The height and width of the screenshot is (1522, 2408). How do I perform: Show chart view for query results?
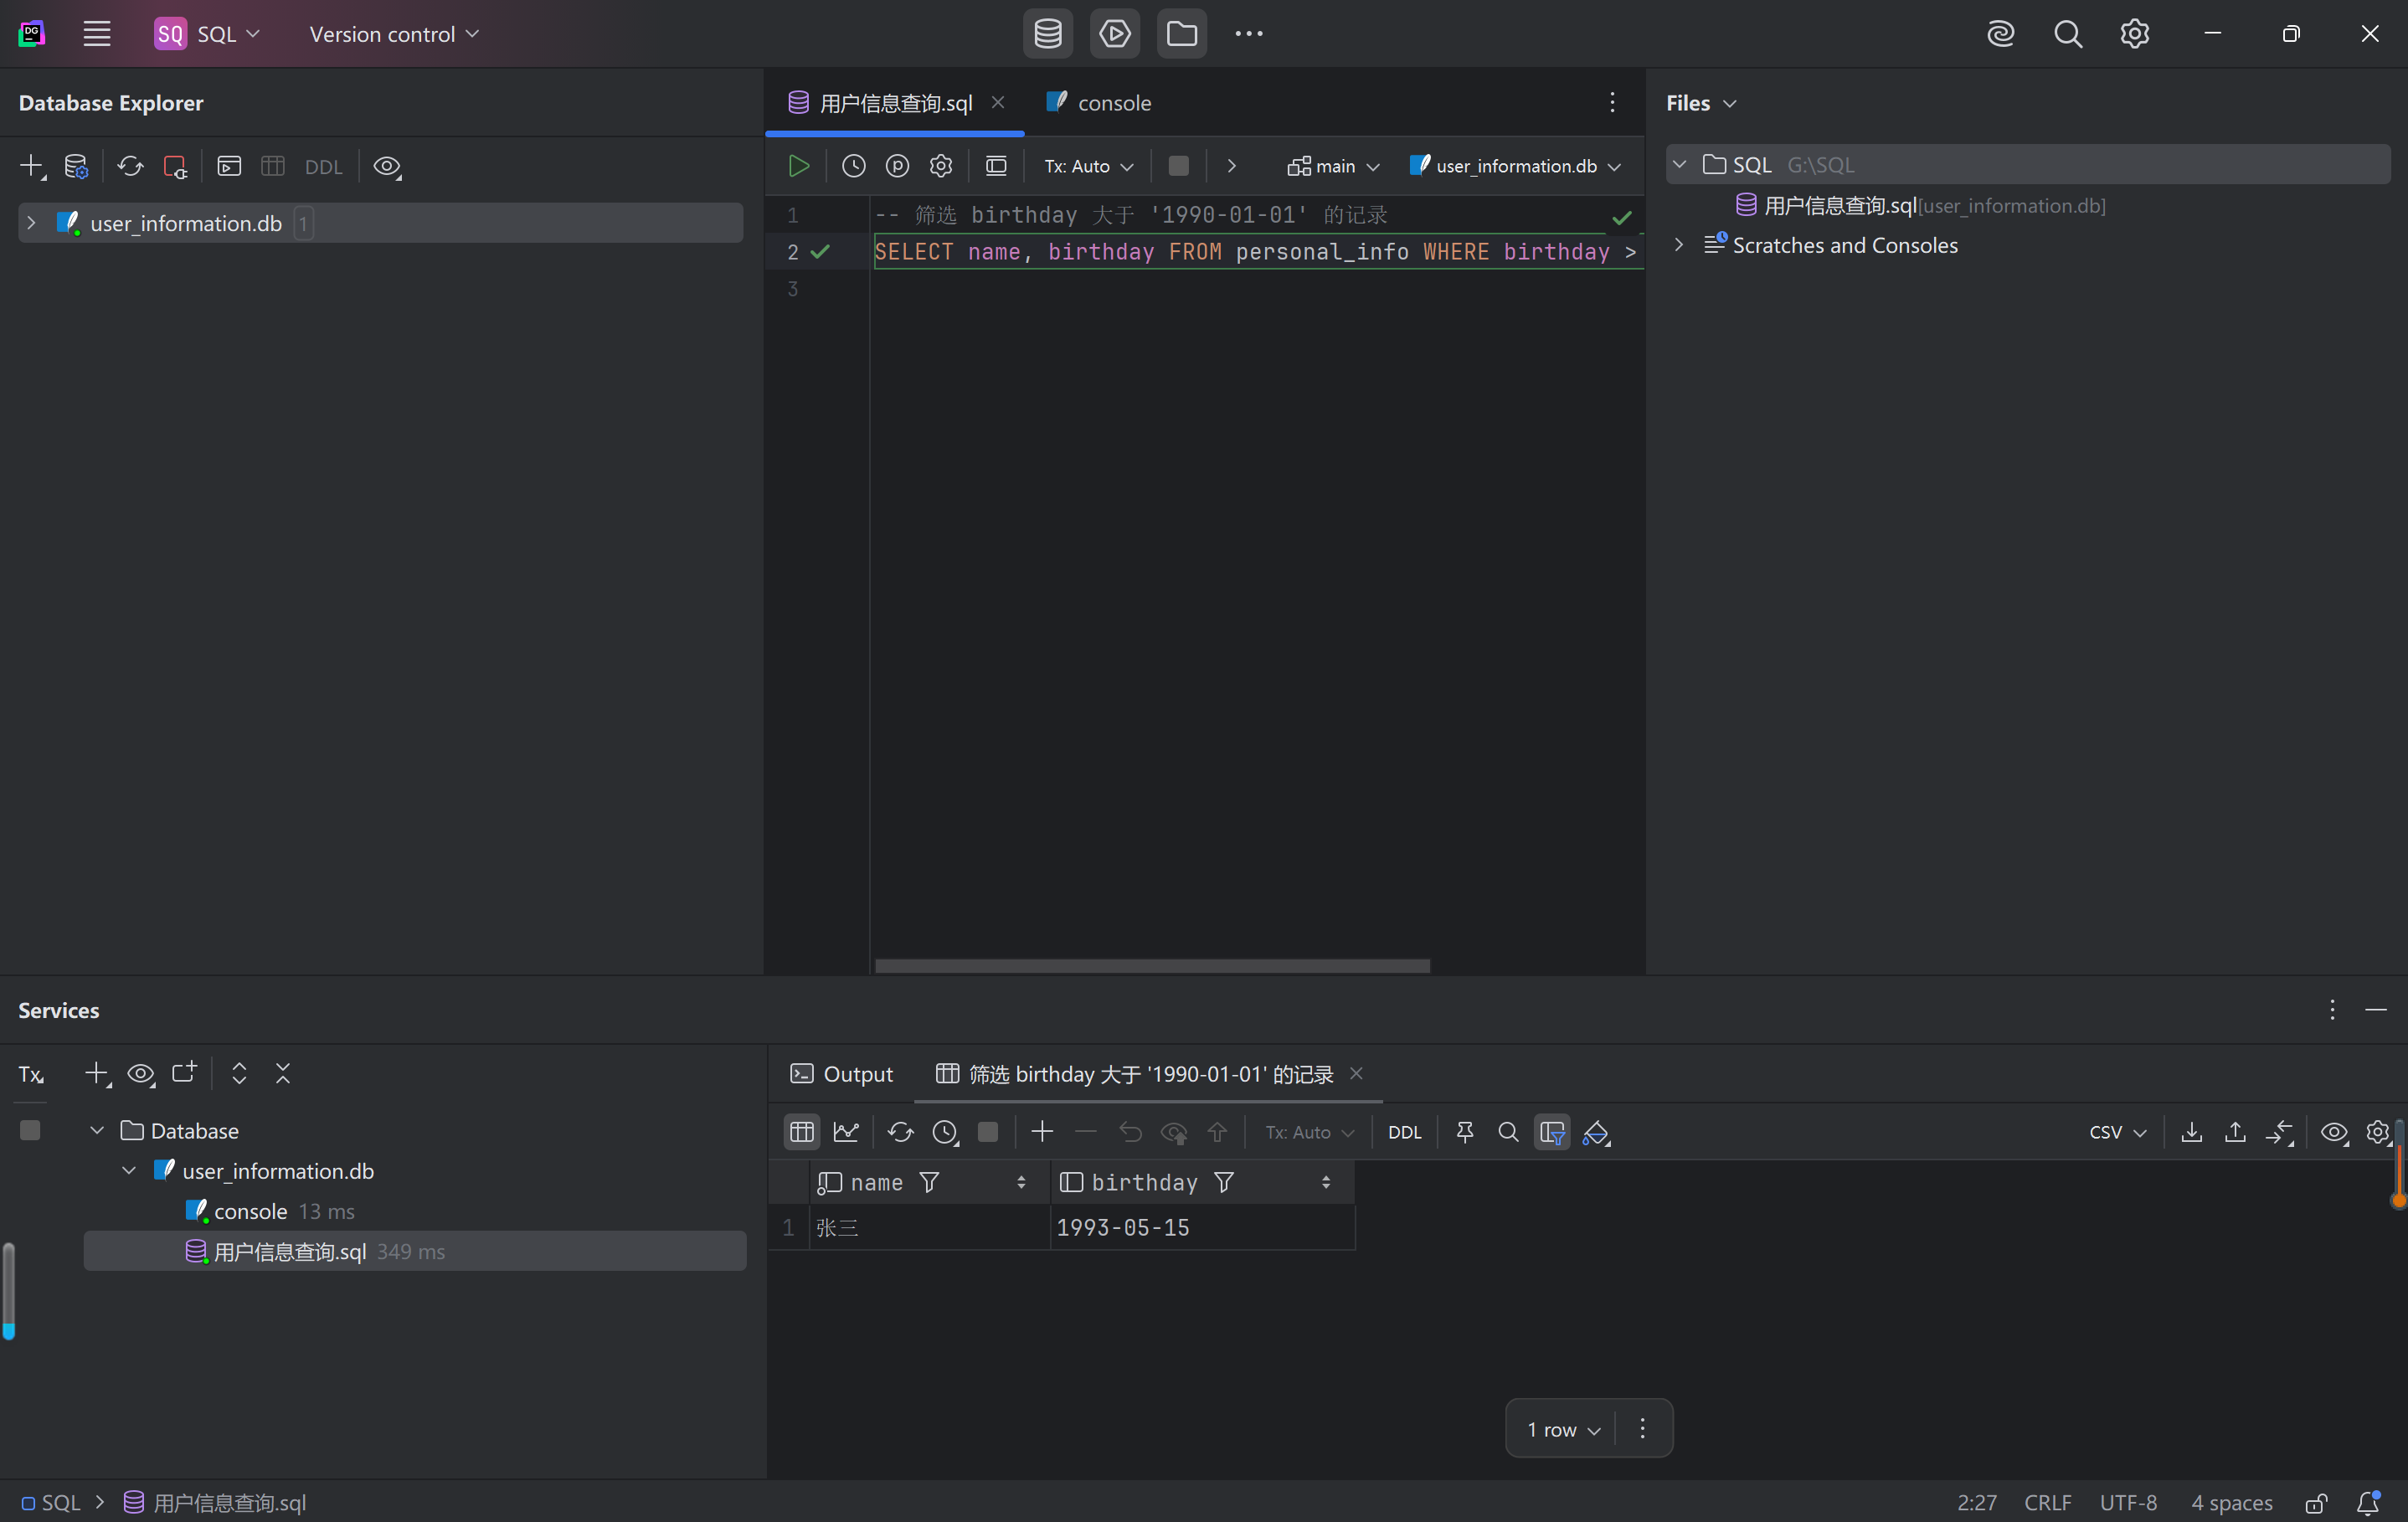(846, 1132)
